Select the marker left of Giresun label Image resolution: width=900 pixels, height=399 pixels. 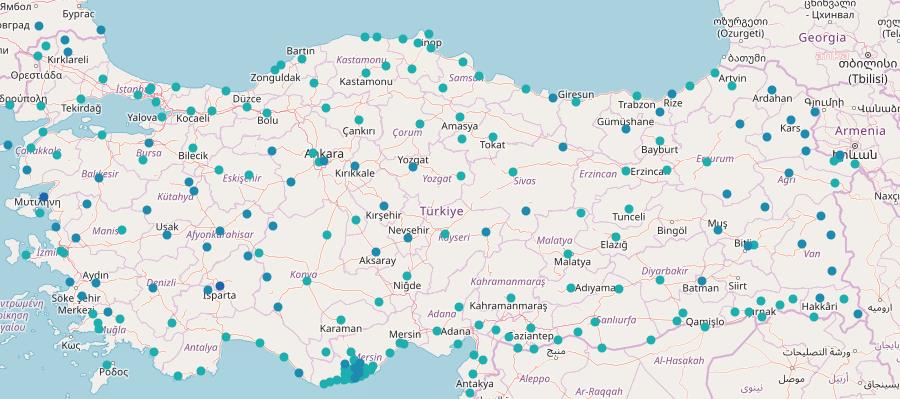pos(553,98)
